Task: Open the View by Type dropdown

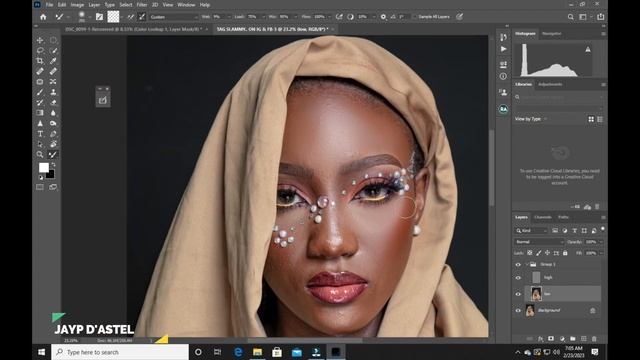Action: pyautogui.click(x=531, y=119)
